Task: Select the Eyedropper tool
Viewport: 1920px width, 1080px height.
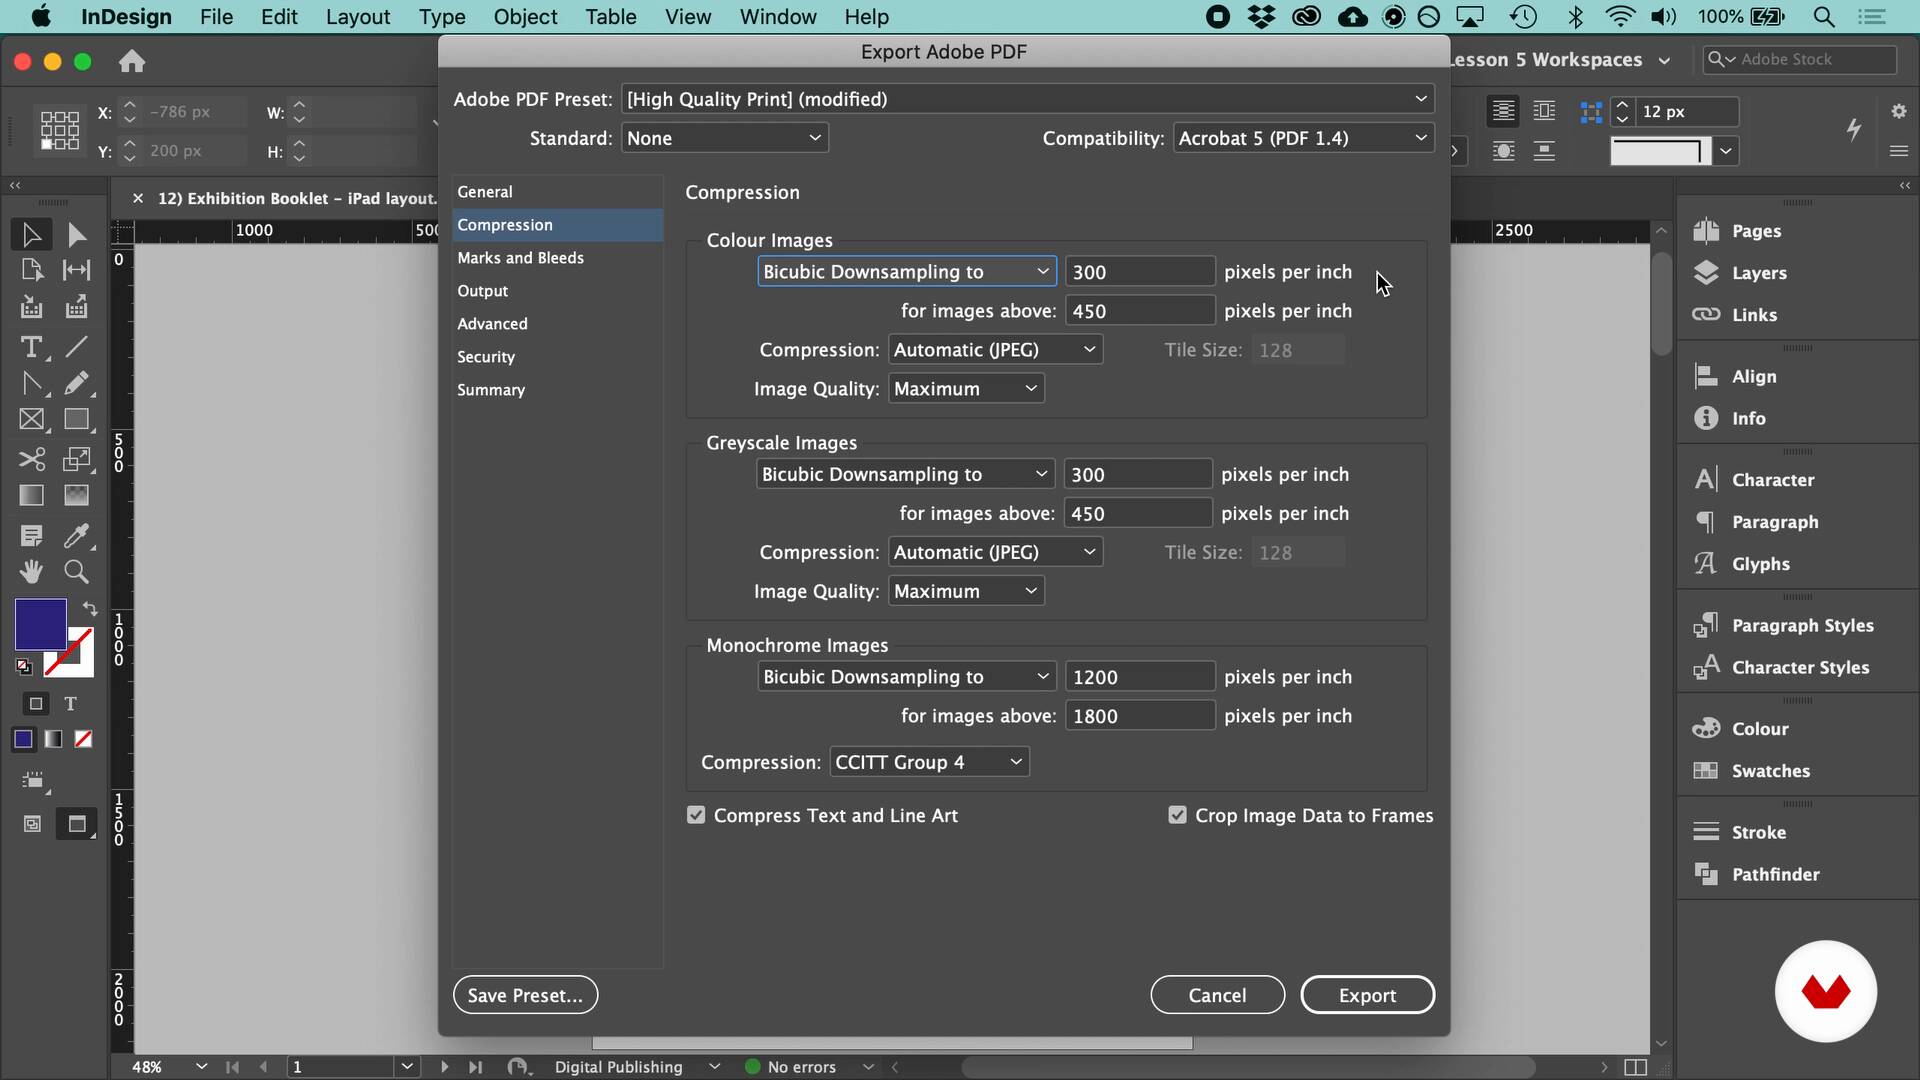Action: pyautogui.click(x=77, y=536)
